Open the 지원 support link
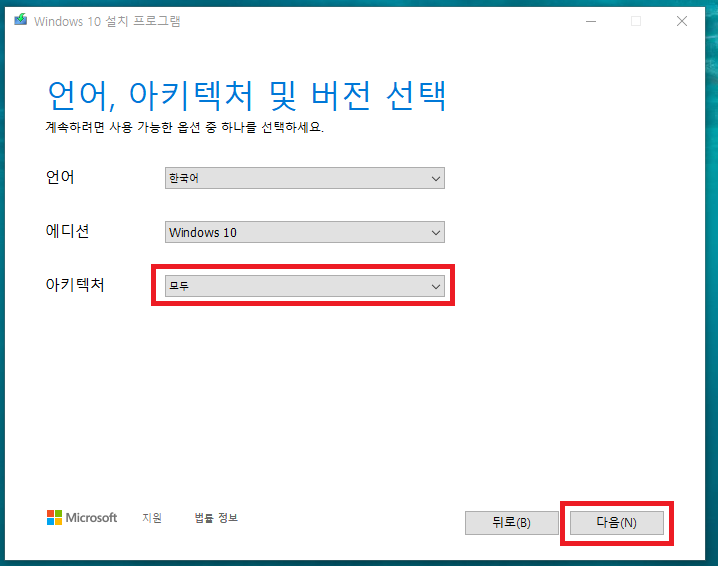Image resolution: width=718 pixels, height=566 pixels. pos(152,518)
